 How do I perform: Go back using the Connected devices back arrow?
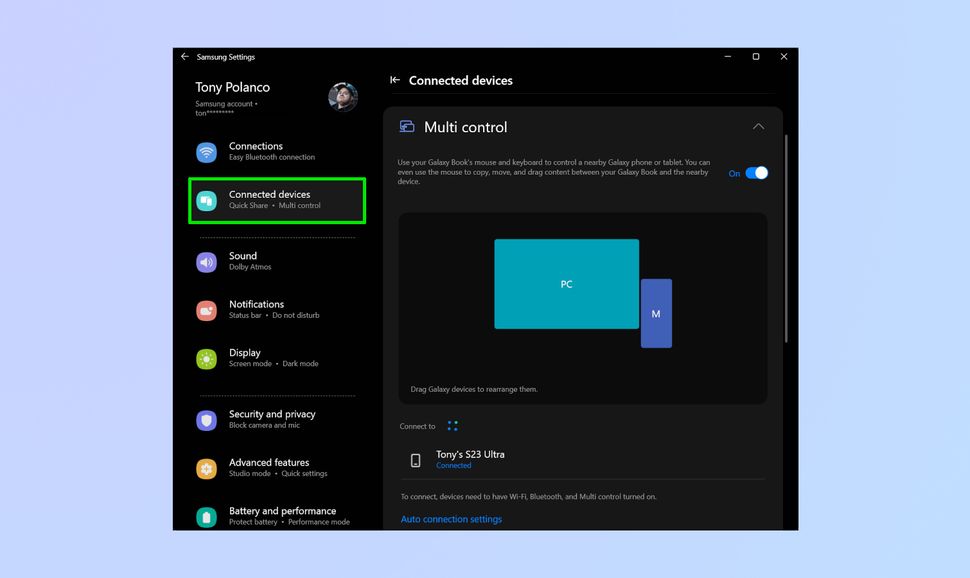[x=395, y=80]
